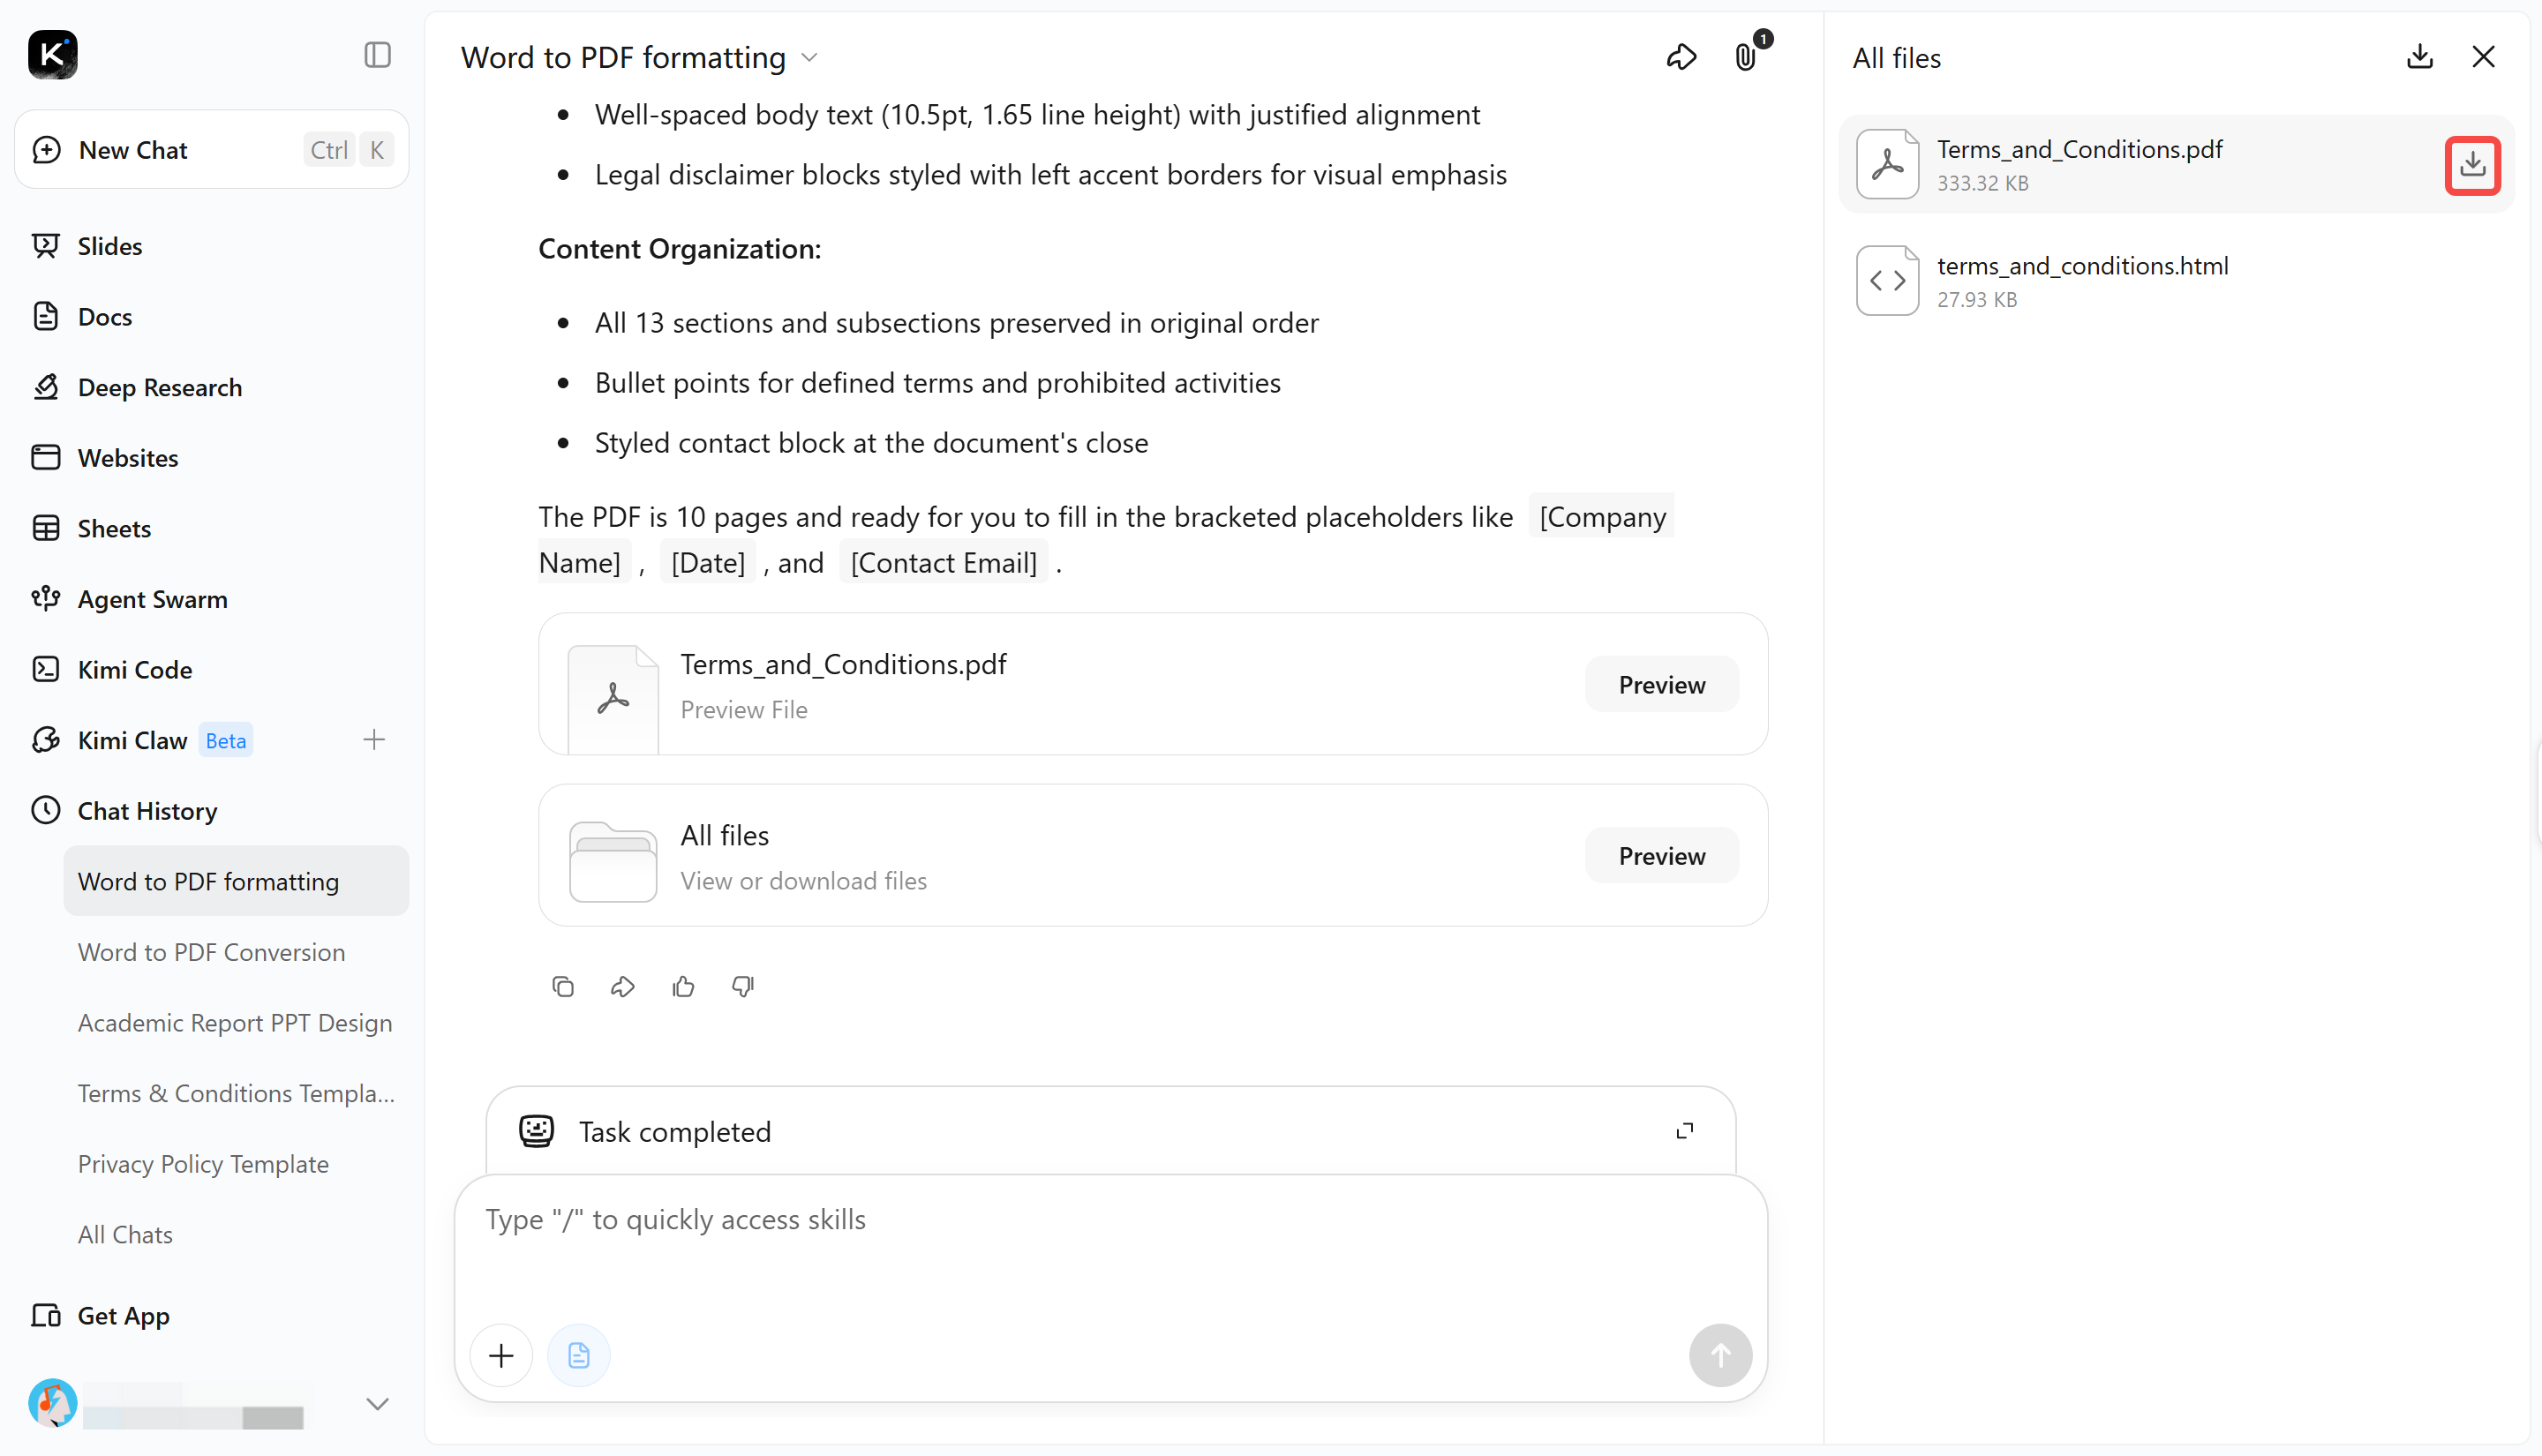This screenshot has height=1456, width=2542.
Task: Preview the Terms_and_Conditions.pdf file
Action: pyautogui.click(x=1661, y=685)
